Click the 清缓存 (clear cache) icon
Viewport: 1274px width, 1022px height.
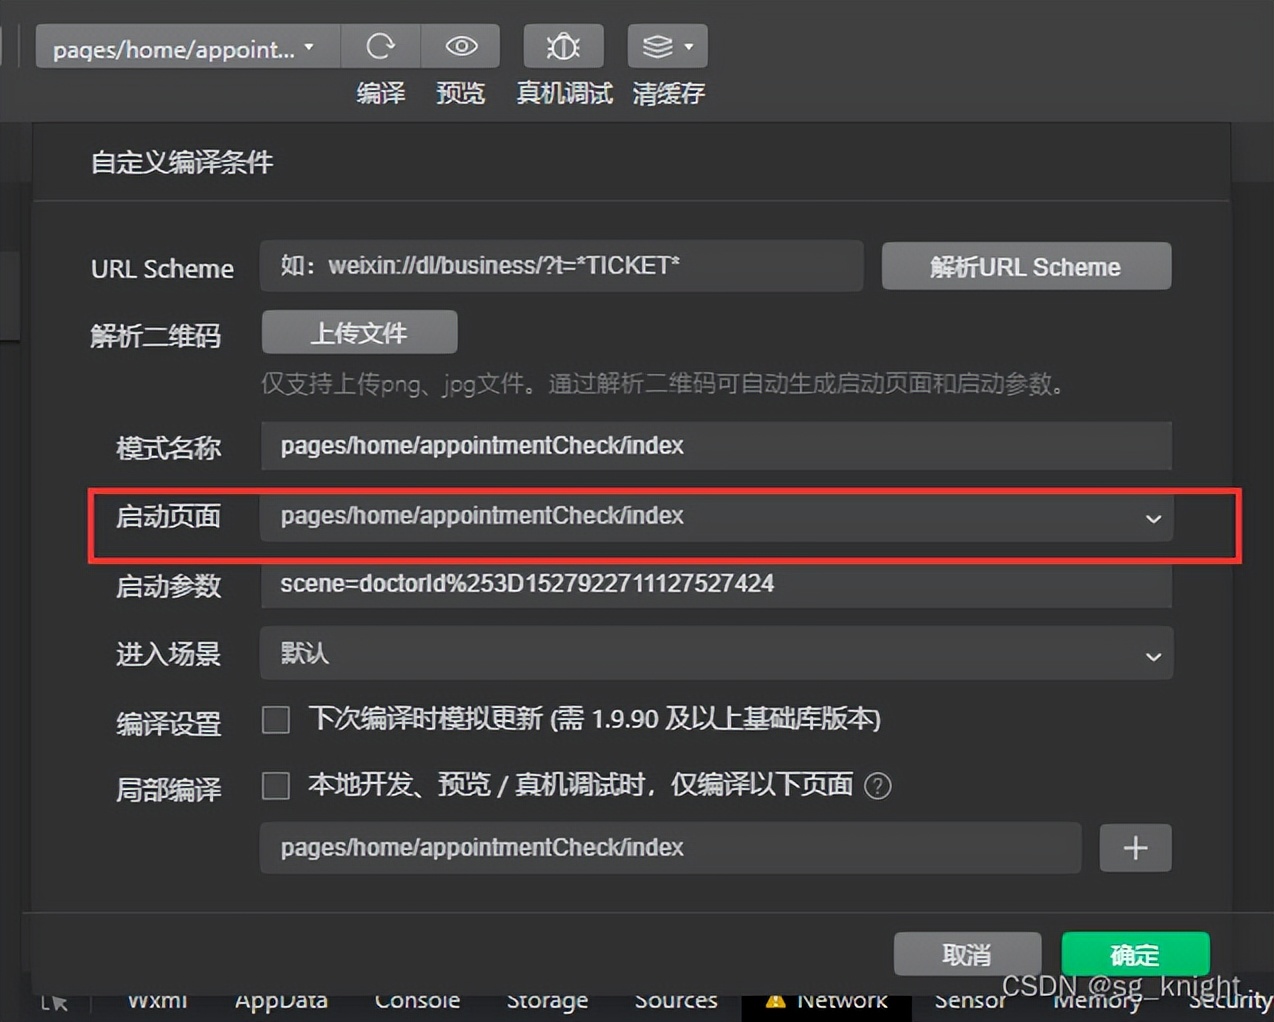click(658, 46)
